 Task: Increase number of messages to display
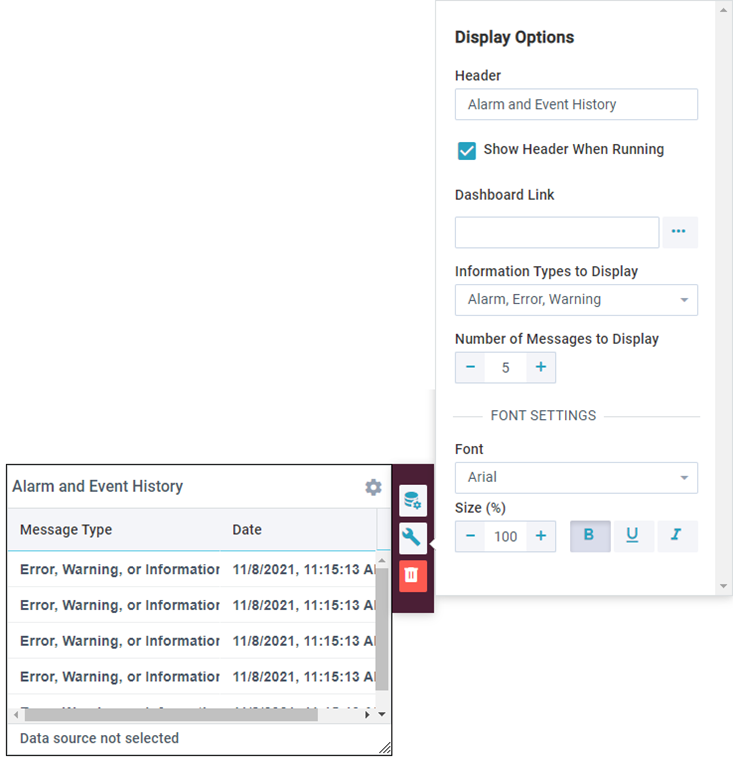pos(541,367)
